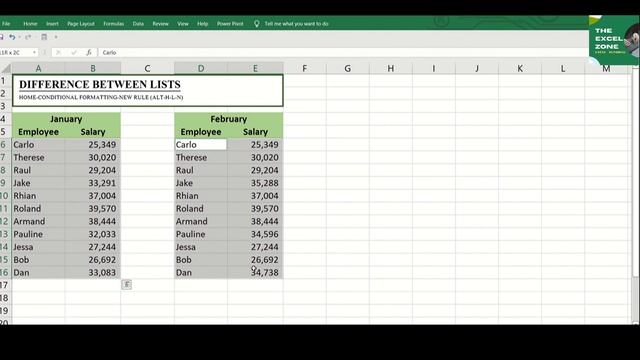Image resolution: width=640 pixels, height=360 pixels.
Task: Open the Help tab
Action: pos(202,24)
